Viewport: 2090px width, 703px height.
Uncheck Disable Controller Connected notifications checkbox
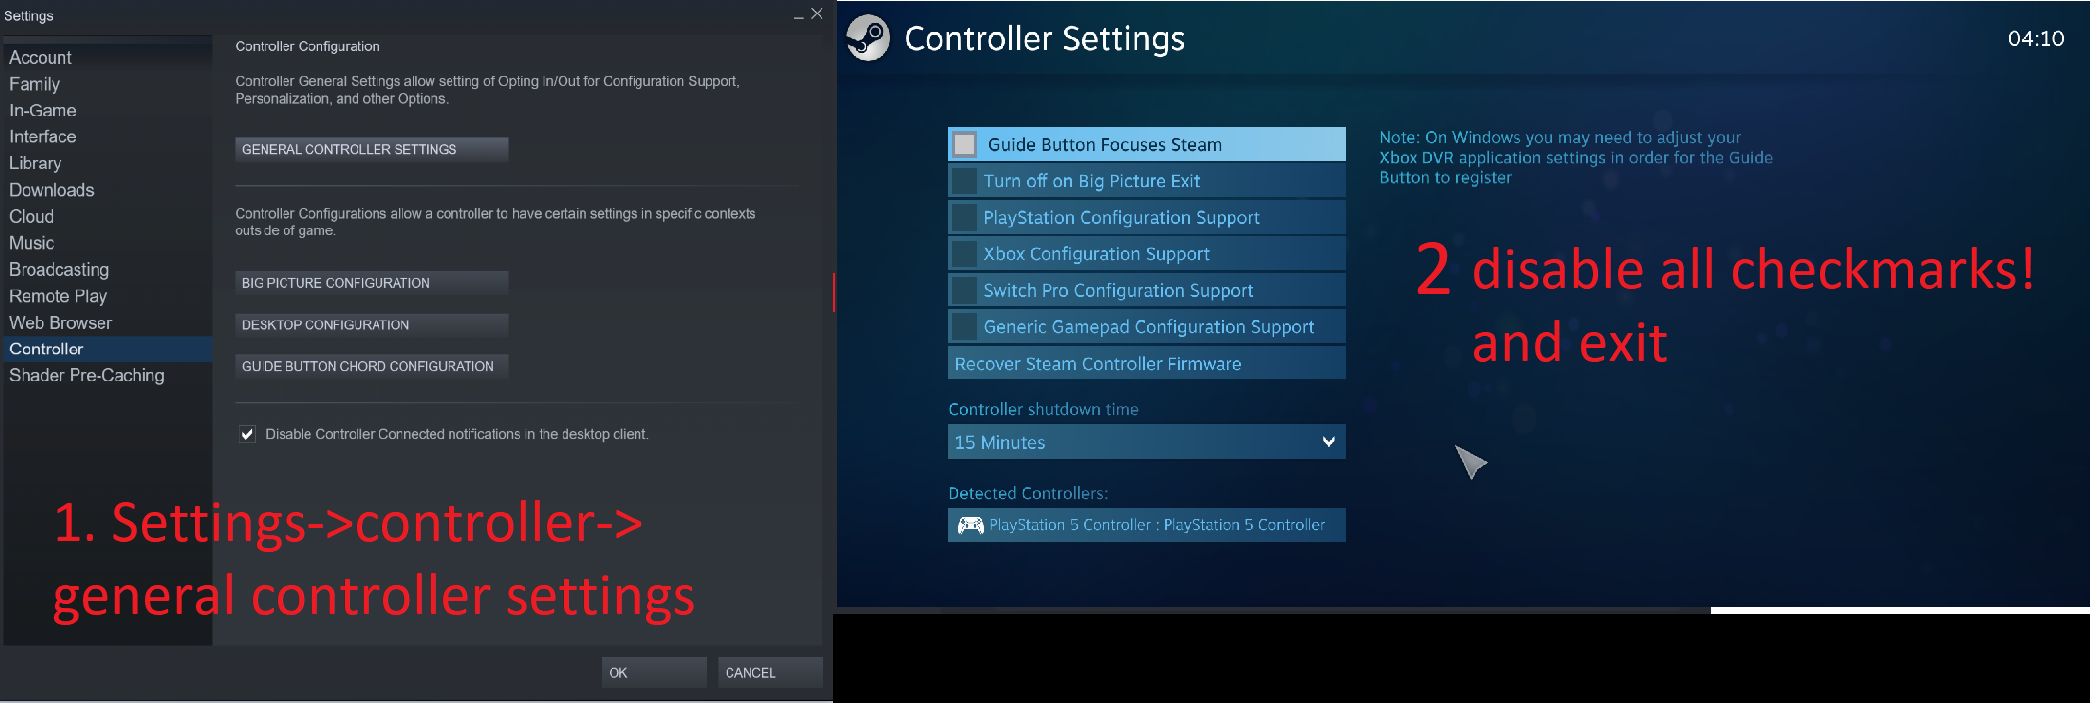[247, 434]
